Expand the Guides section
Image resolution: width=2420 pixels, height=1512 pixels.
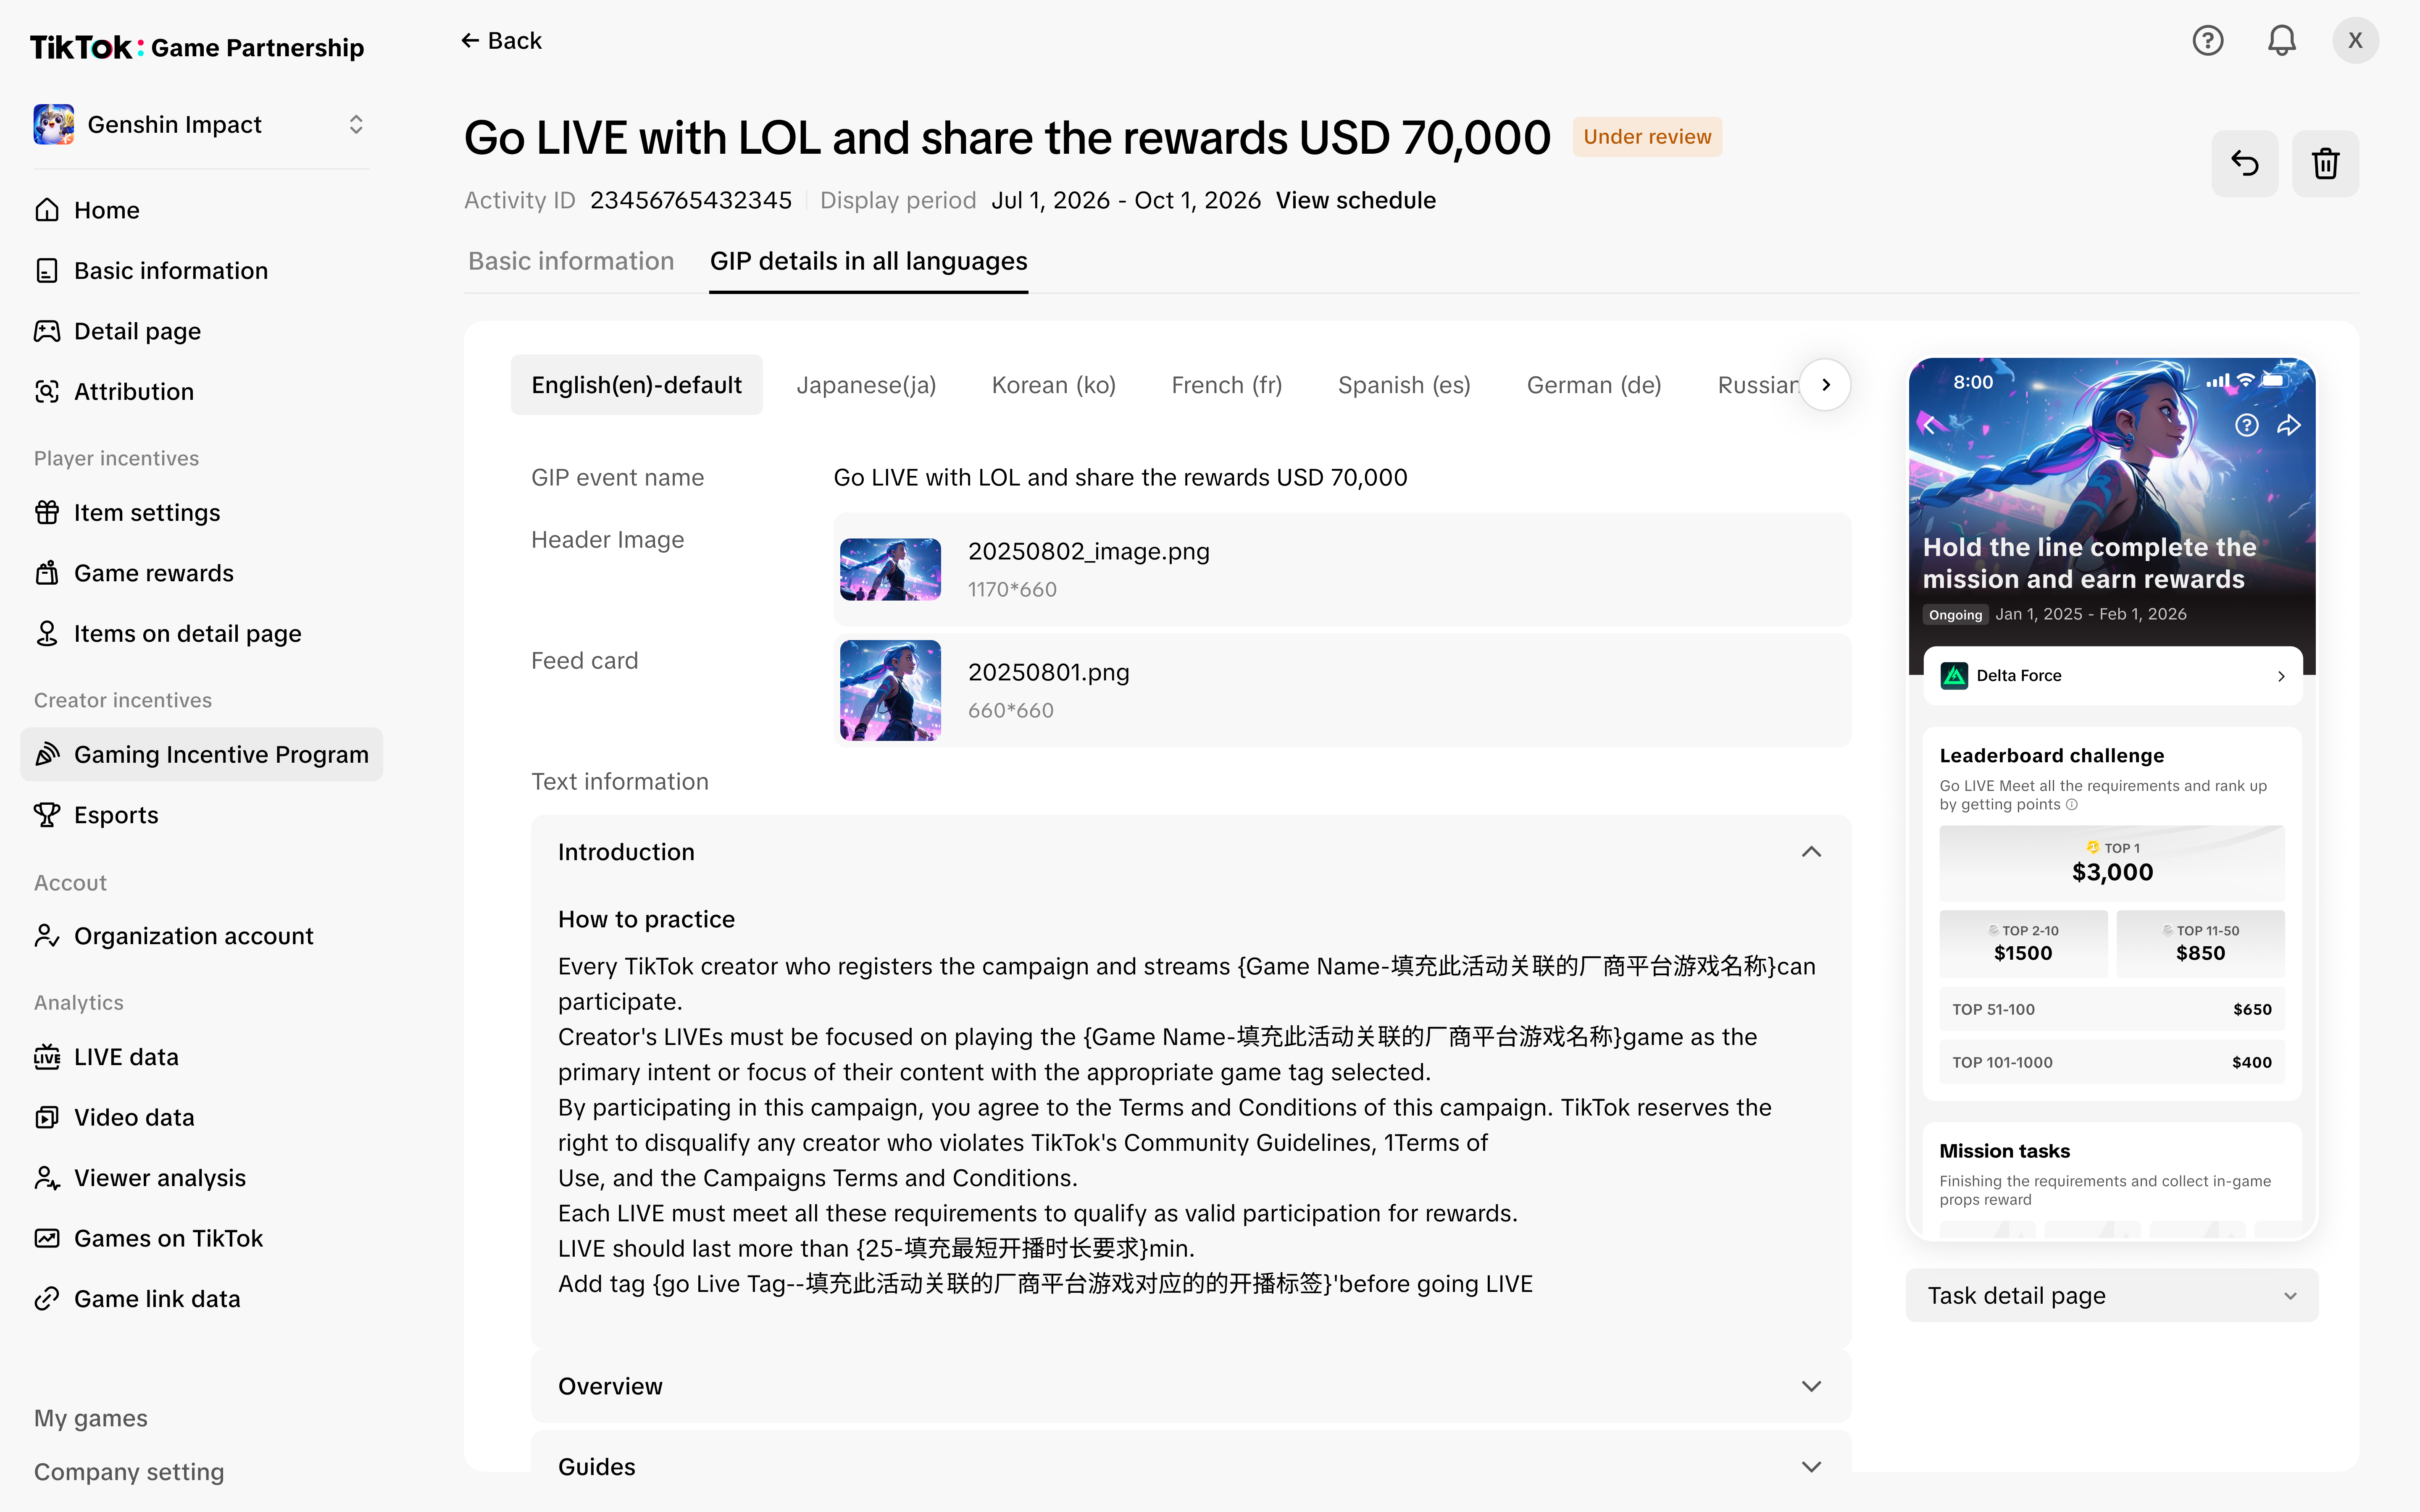point(1811,1467)
